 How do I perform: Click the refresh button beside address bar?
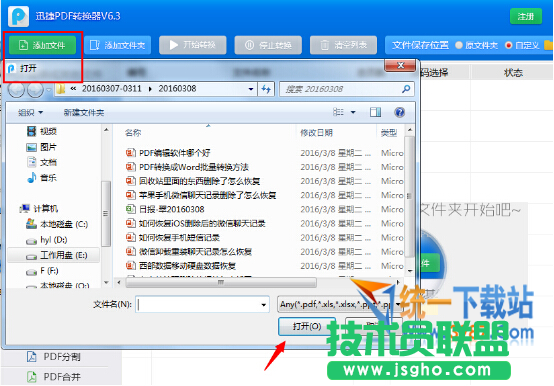click(266, 89)
